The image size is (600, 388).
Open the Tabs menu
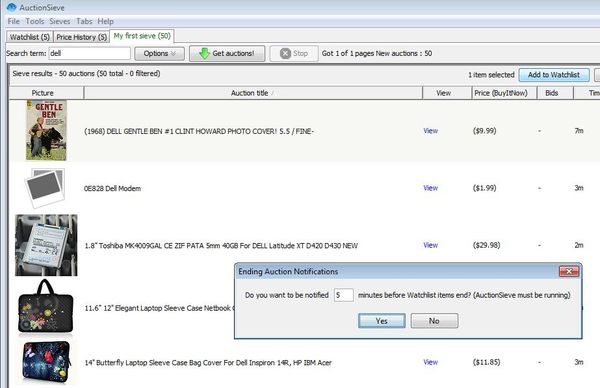tap(84, 21)
